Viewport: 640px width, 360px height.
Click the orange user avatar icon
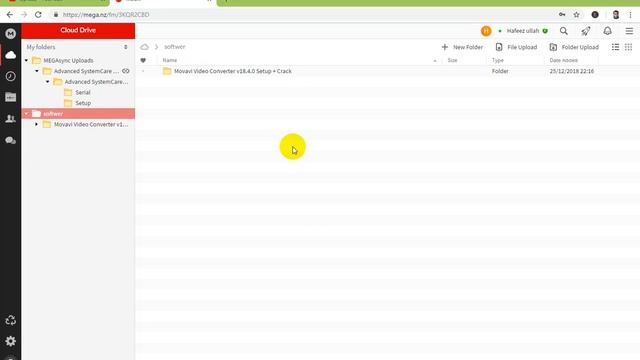click(486, 31)
